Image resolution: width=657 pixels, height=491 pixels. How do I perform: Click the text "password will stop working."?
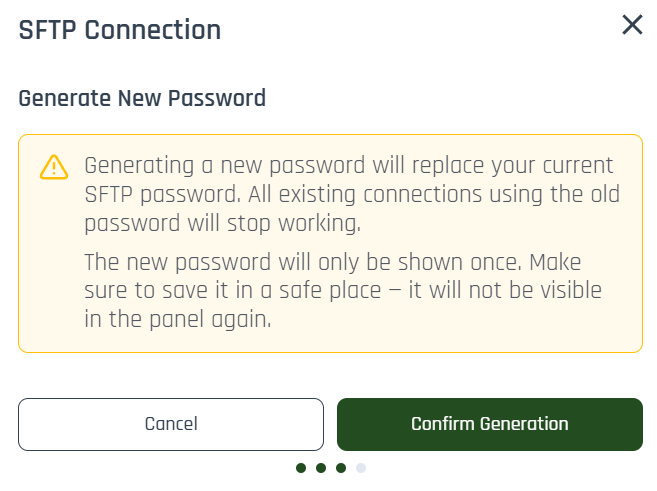(x=222, y=221)
